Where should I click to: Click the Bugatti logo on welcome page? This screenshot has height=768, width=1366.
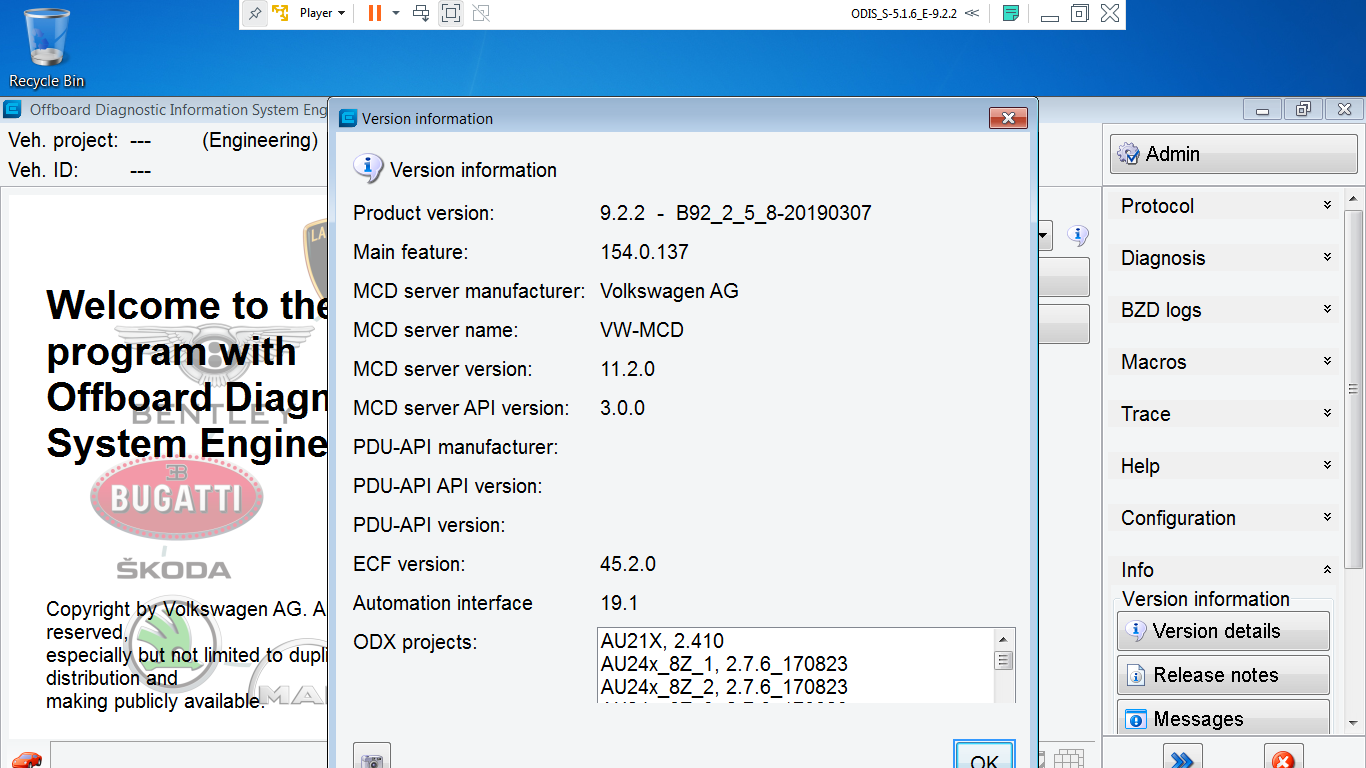[x=177, y=497]
